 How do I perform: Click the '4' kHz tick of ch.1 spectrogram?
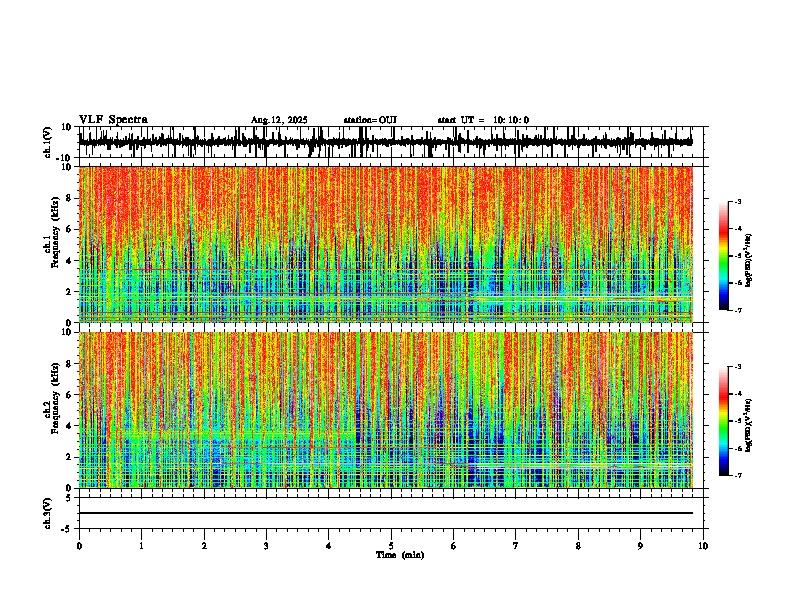pyautogui.click(x=69, y=261)
